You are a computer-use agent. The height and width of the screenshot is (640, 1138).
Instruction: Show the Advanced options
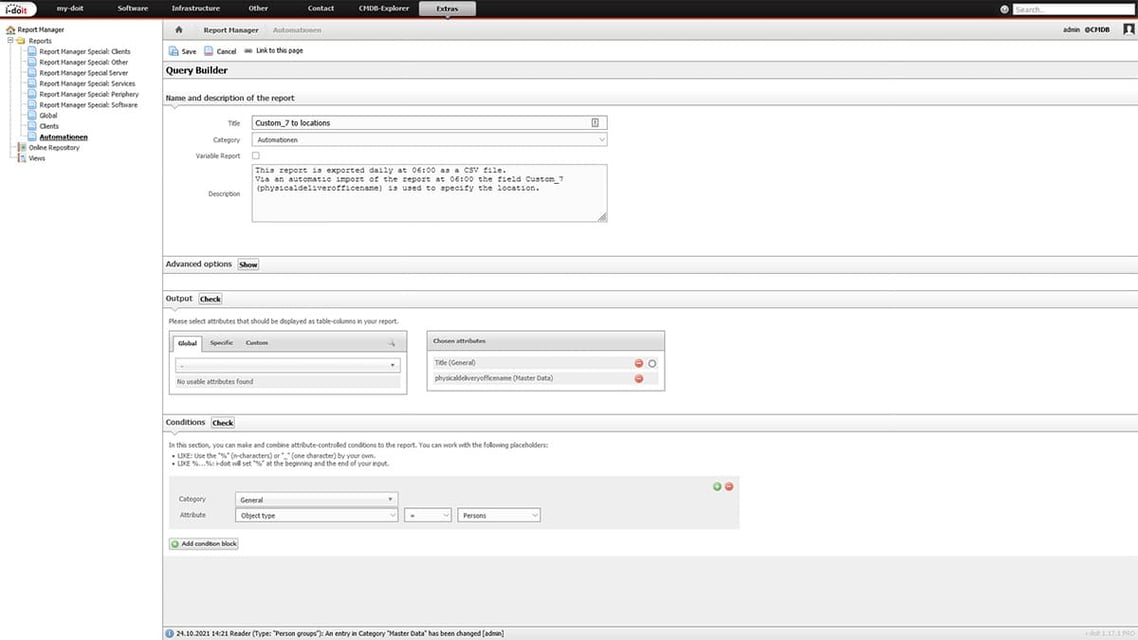pos(248,265)
